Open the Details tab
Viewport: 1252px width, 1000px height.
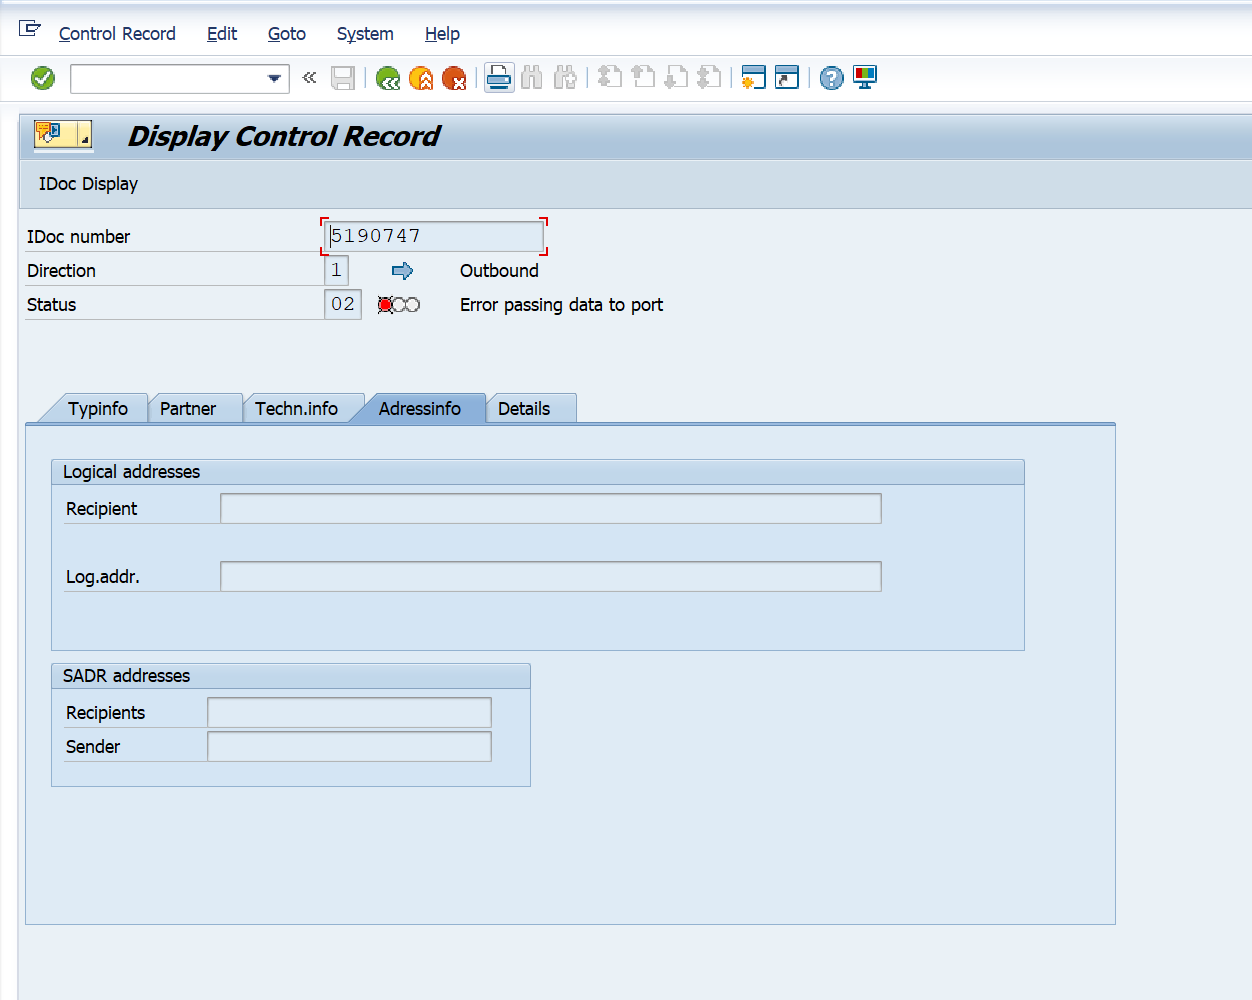point(524,409)
